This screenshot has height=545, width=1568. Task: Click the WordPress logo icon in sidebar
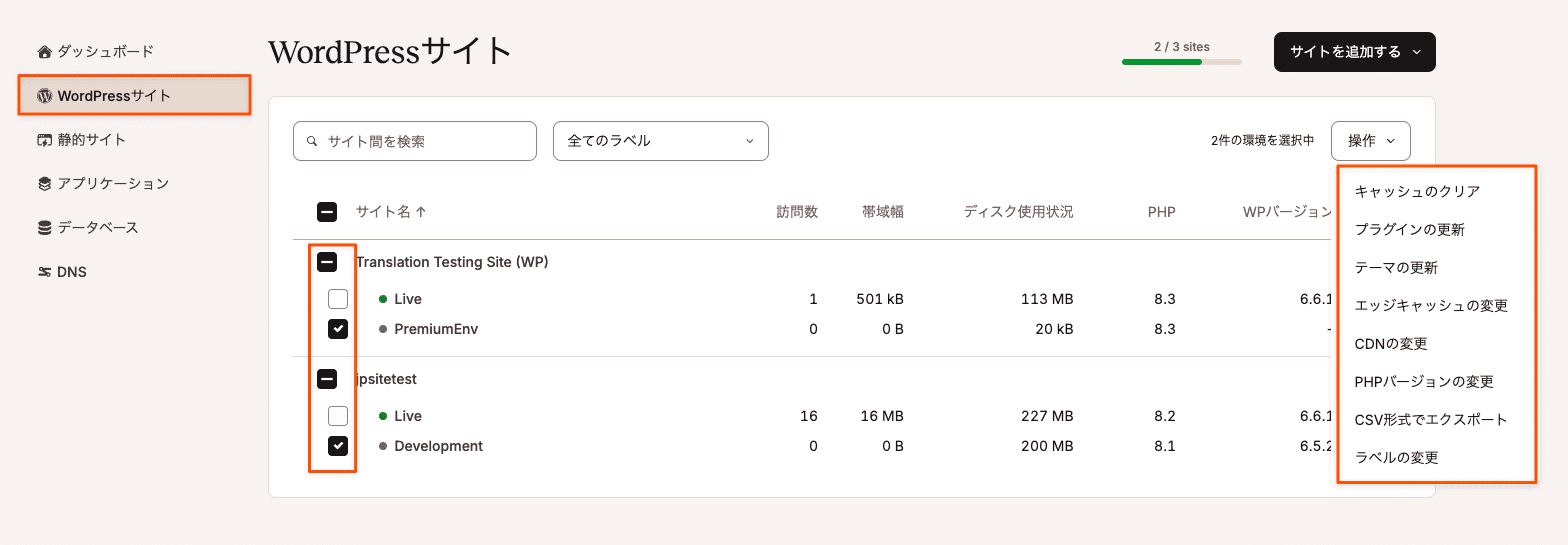(x=44, y=96)
